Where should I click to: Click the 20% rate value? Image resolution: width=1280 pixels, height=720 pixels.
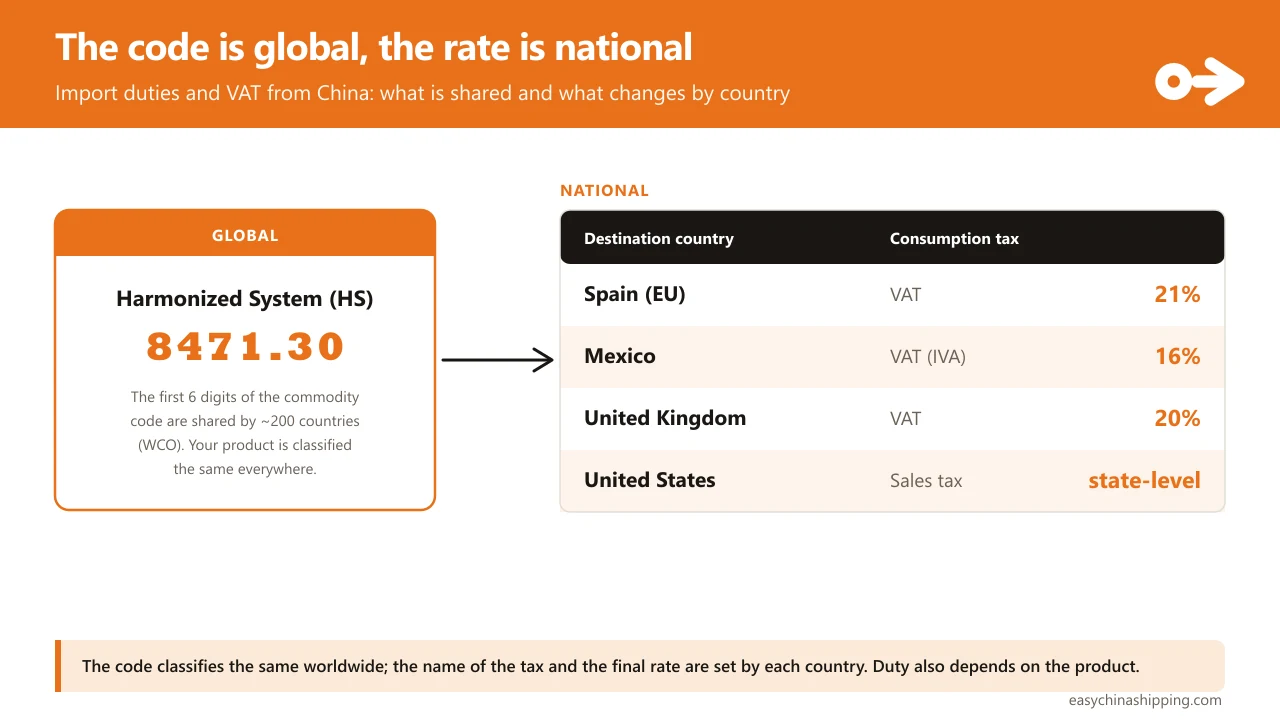(x=1177, y=418)
